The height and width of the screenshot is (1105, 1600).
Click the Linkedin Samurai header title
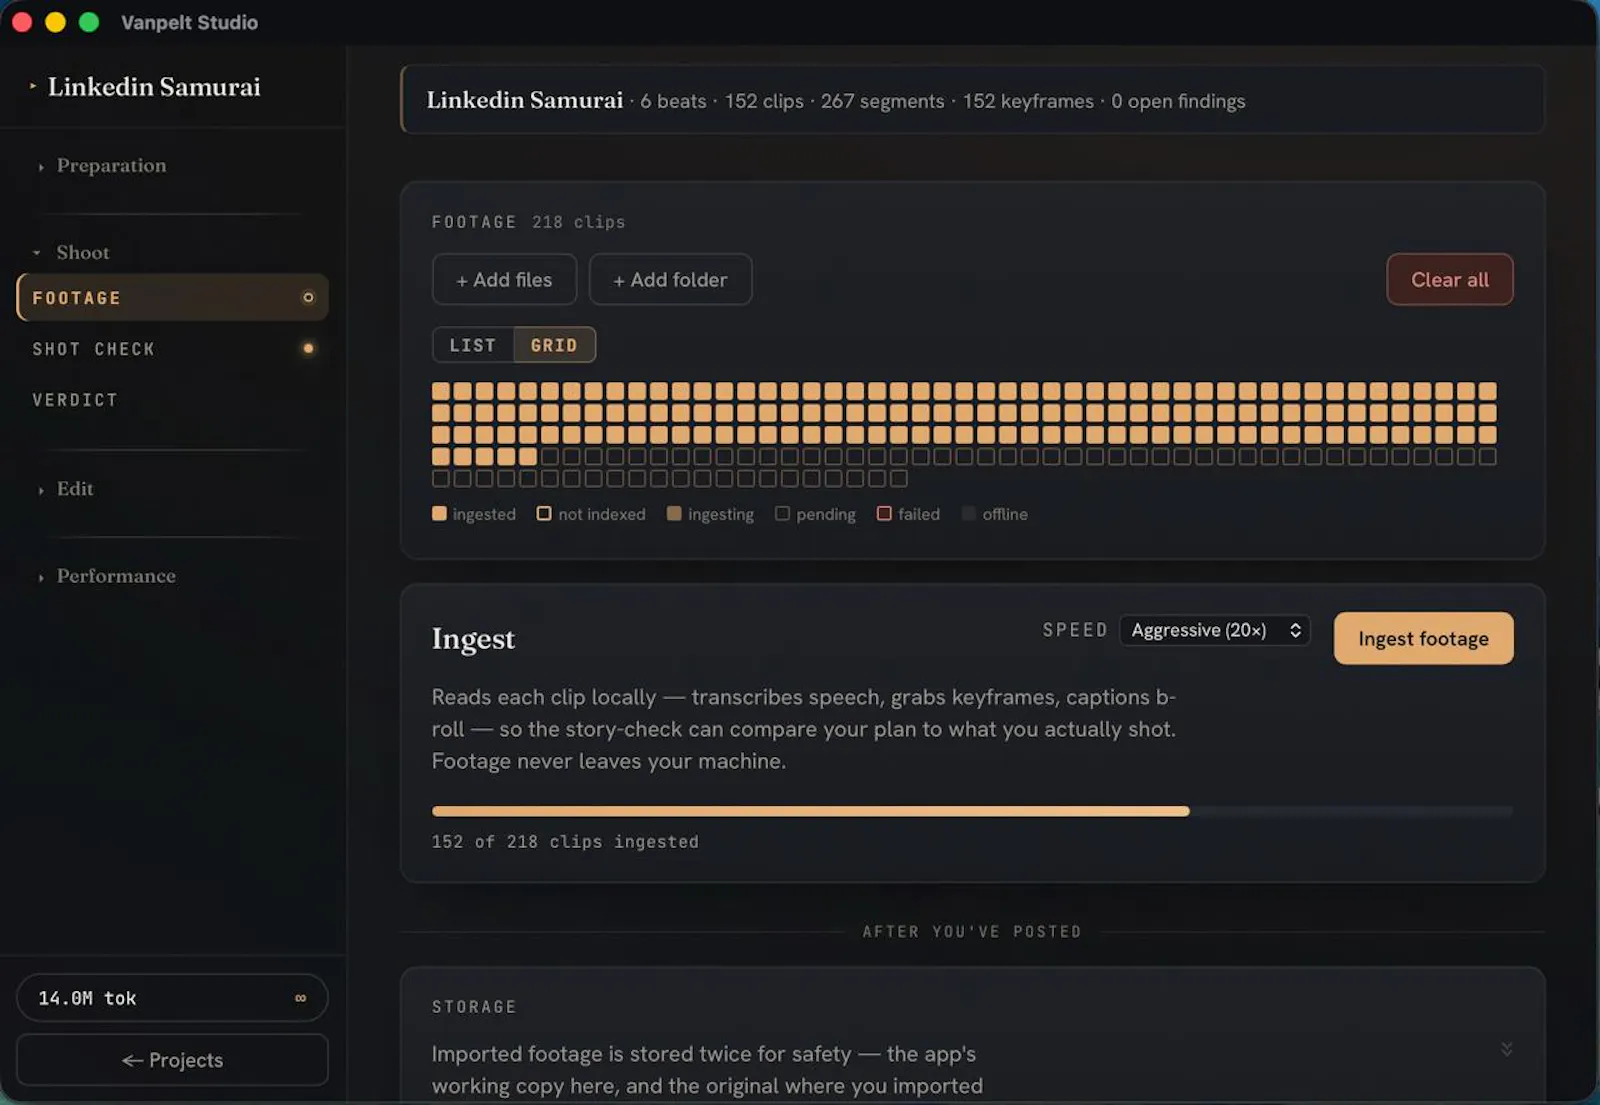(525, 100)
